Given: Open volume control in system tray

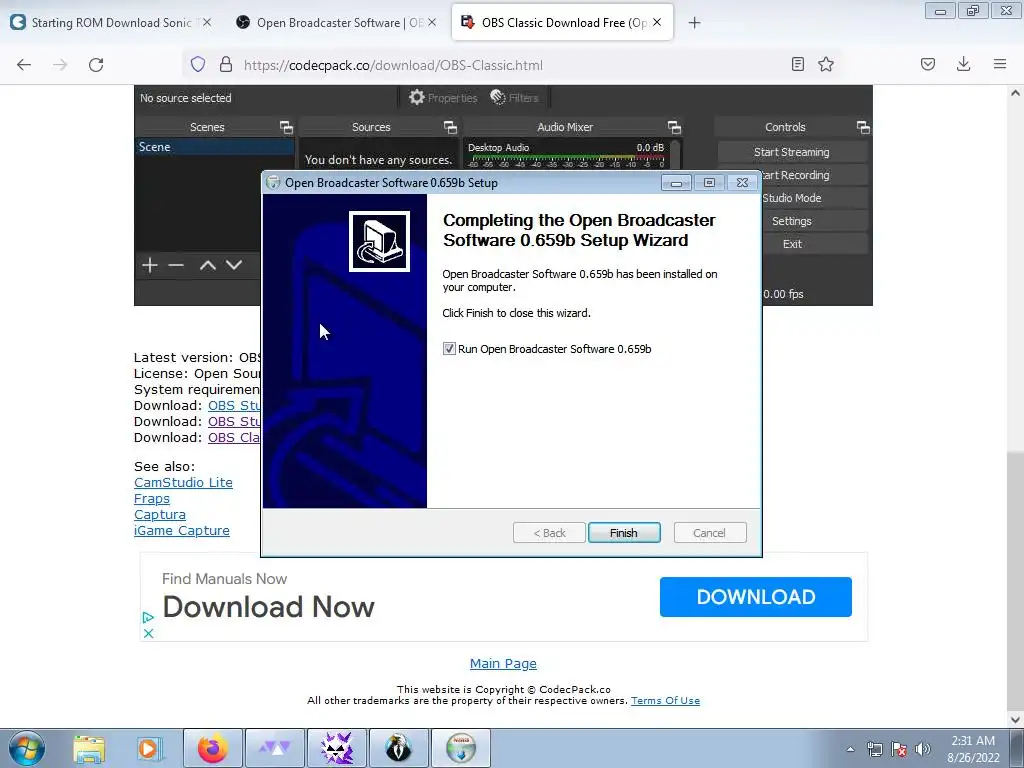Looking at the screenshot, I should tap(923, 749).
